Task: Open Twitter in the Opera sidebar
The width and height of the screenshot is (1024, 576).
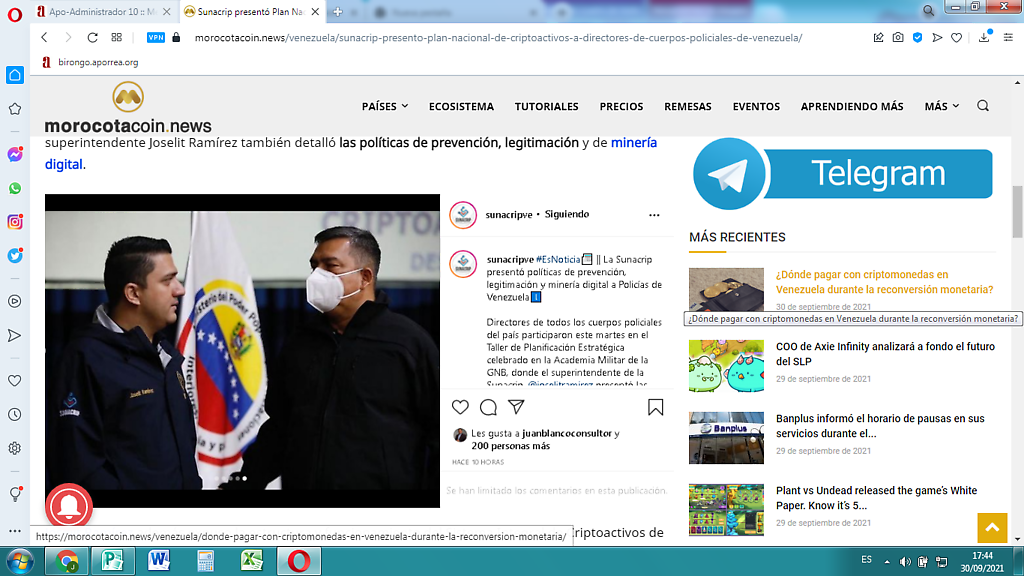Action: pyautogui.click(x=15, y=255)
